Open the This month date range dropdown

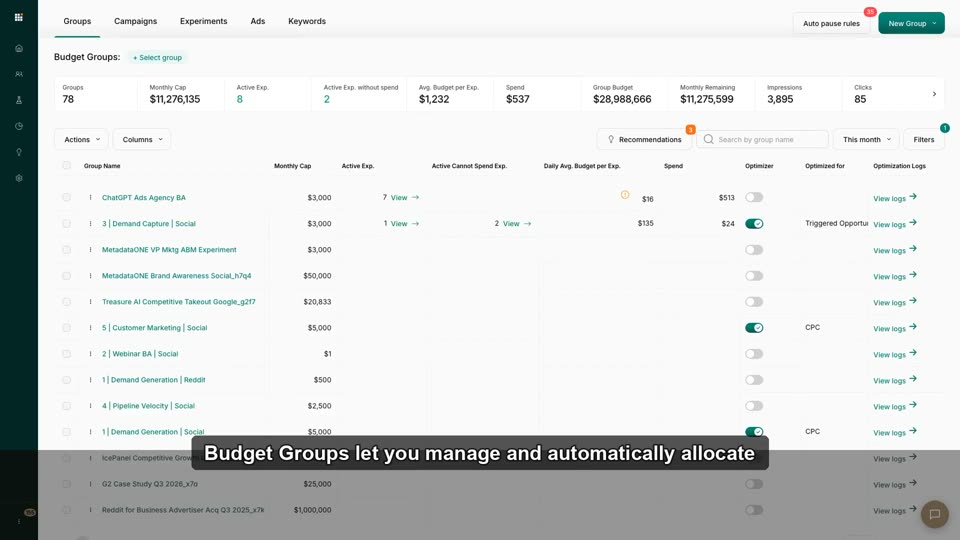(866, 140)
